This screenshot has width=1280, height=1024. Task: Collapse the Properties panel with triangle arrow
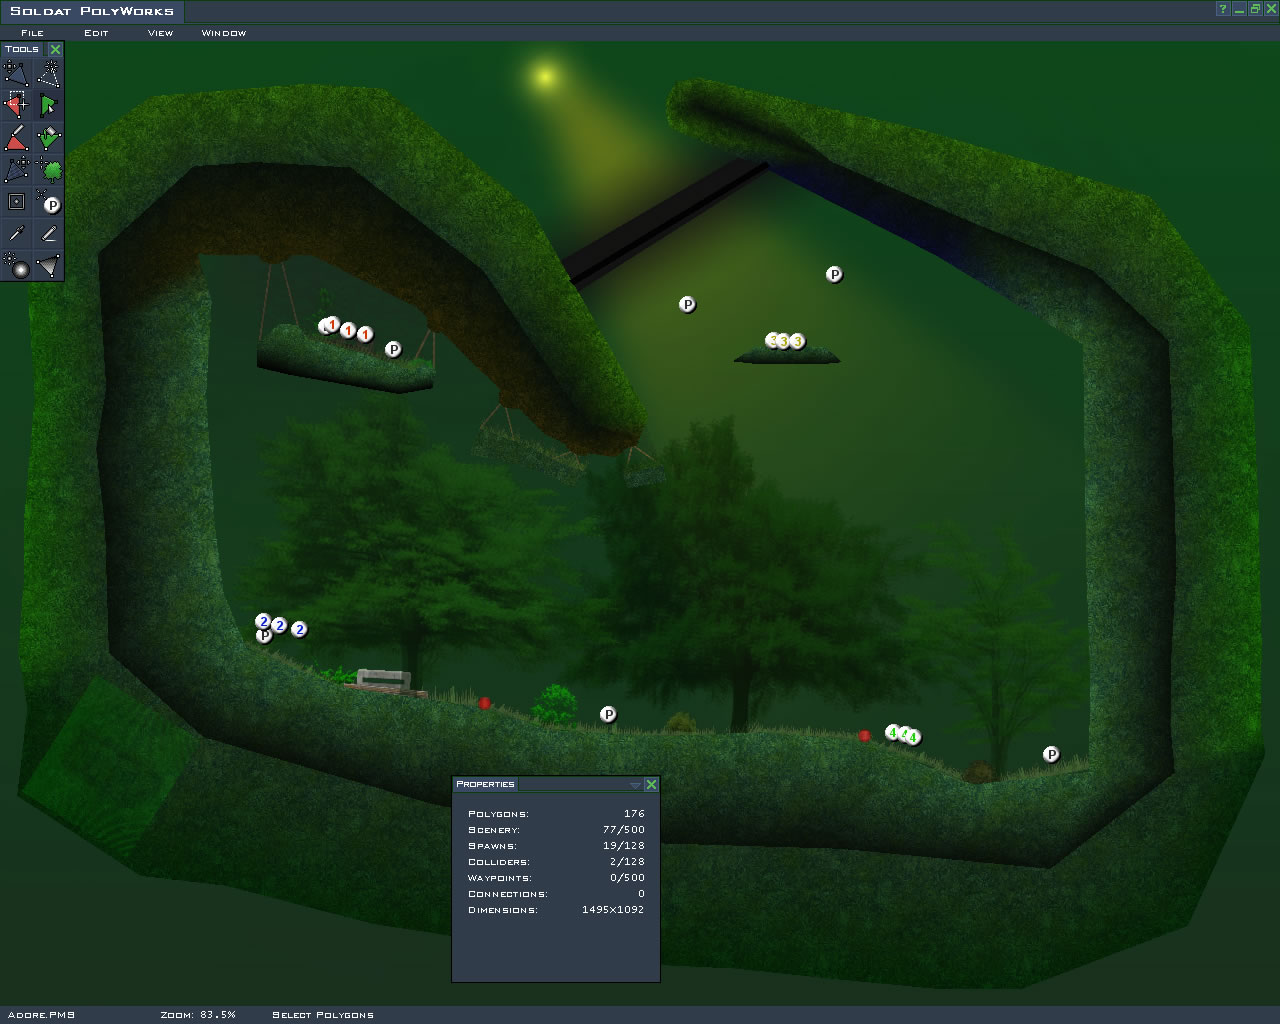pos(635,785)
